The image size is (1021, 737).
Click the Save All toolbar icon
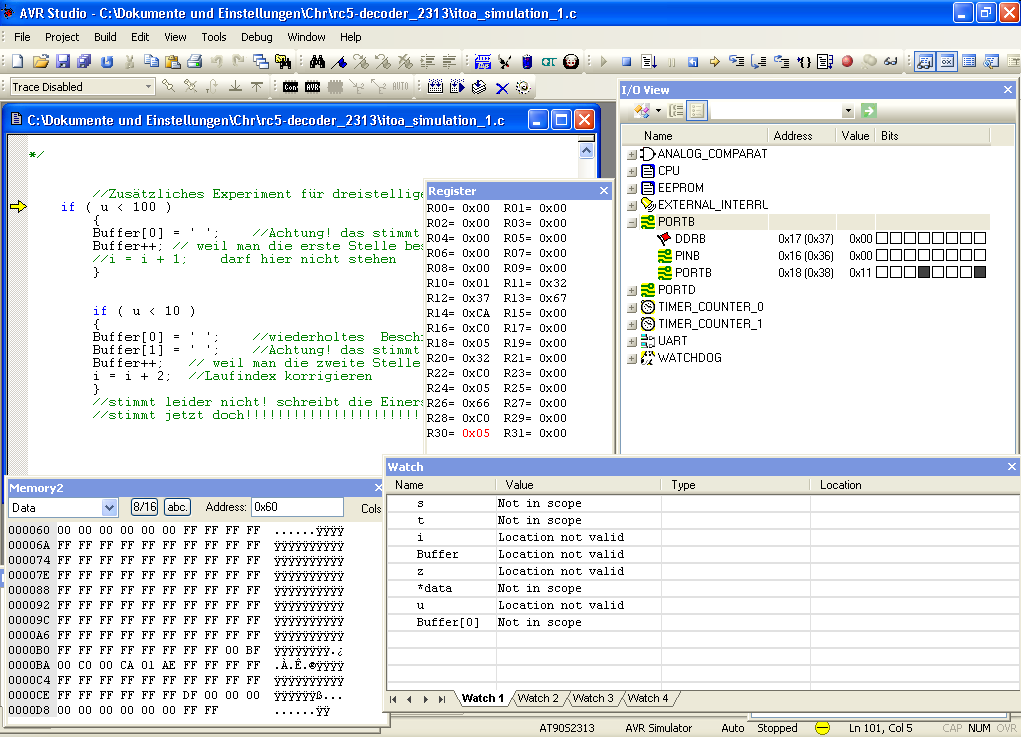84,61
